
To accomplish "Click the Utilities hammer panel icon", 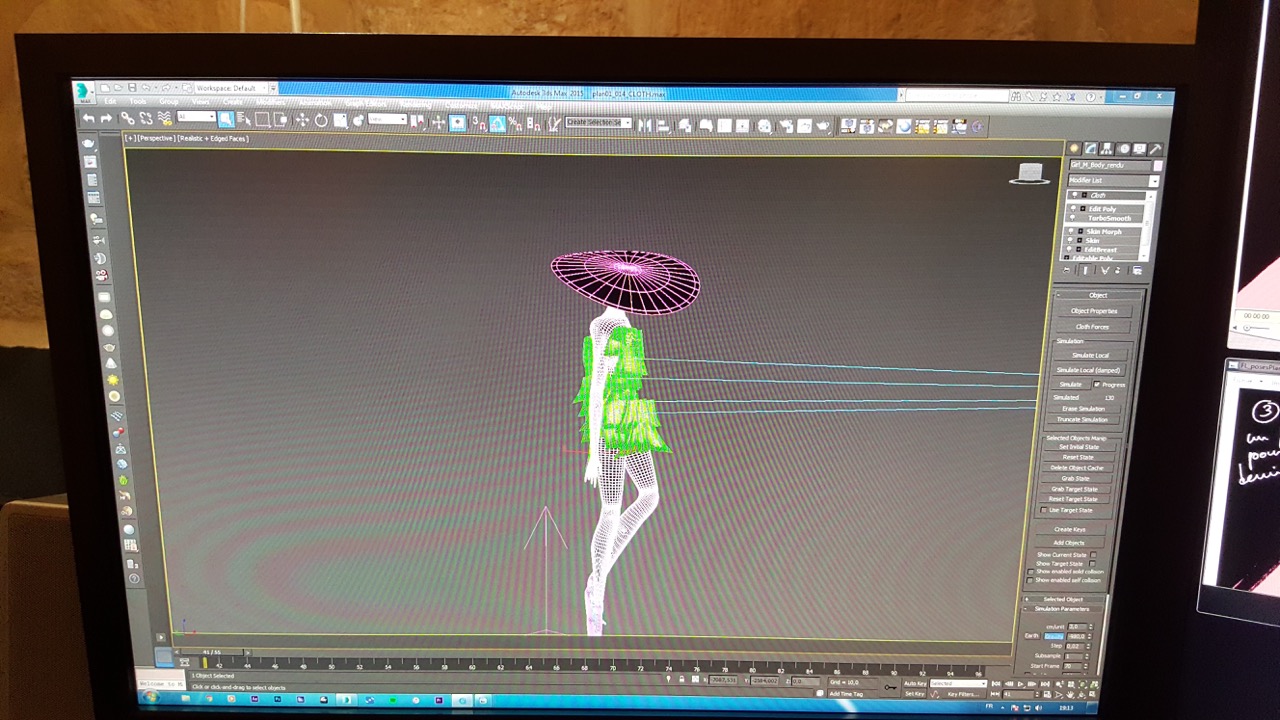I will coord(1155,149).
